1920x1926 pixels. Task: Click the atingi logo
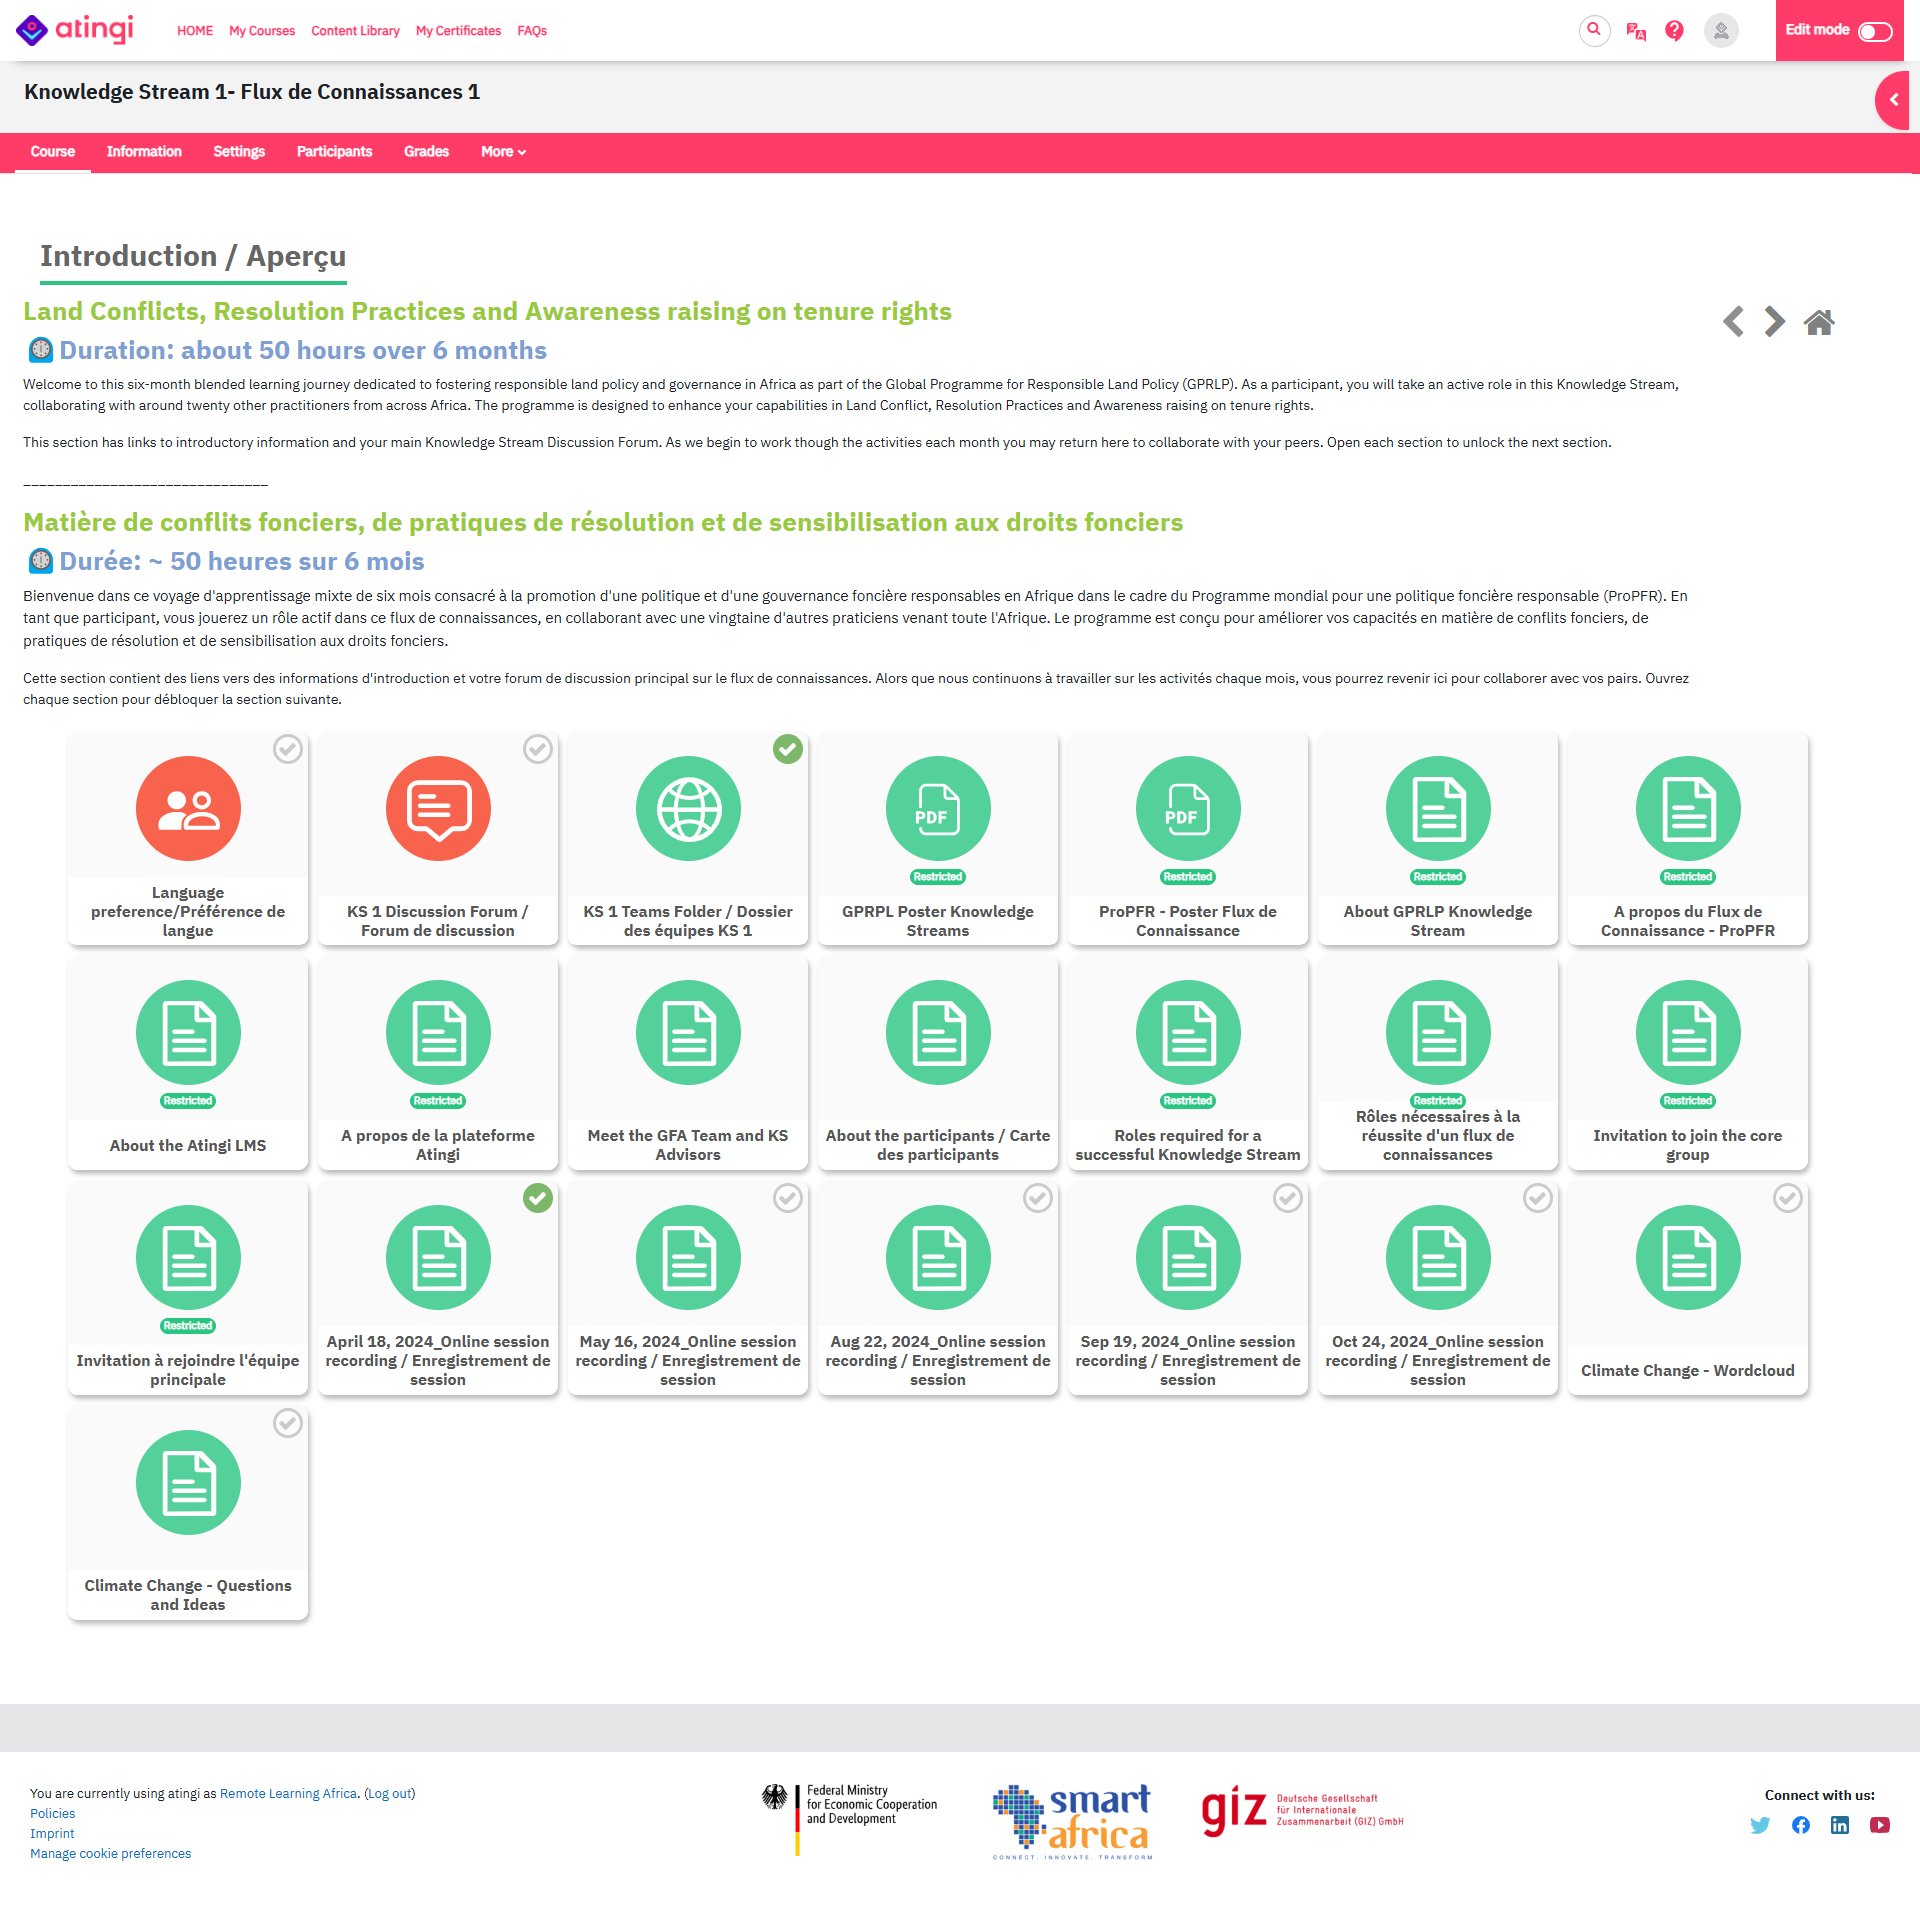point(75,30)
